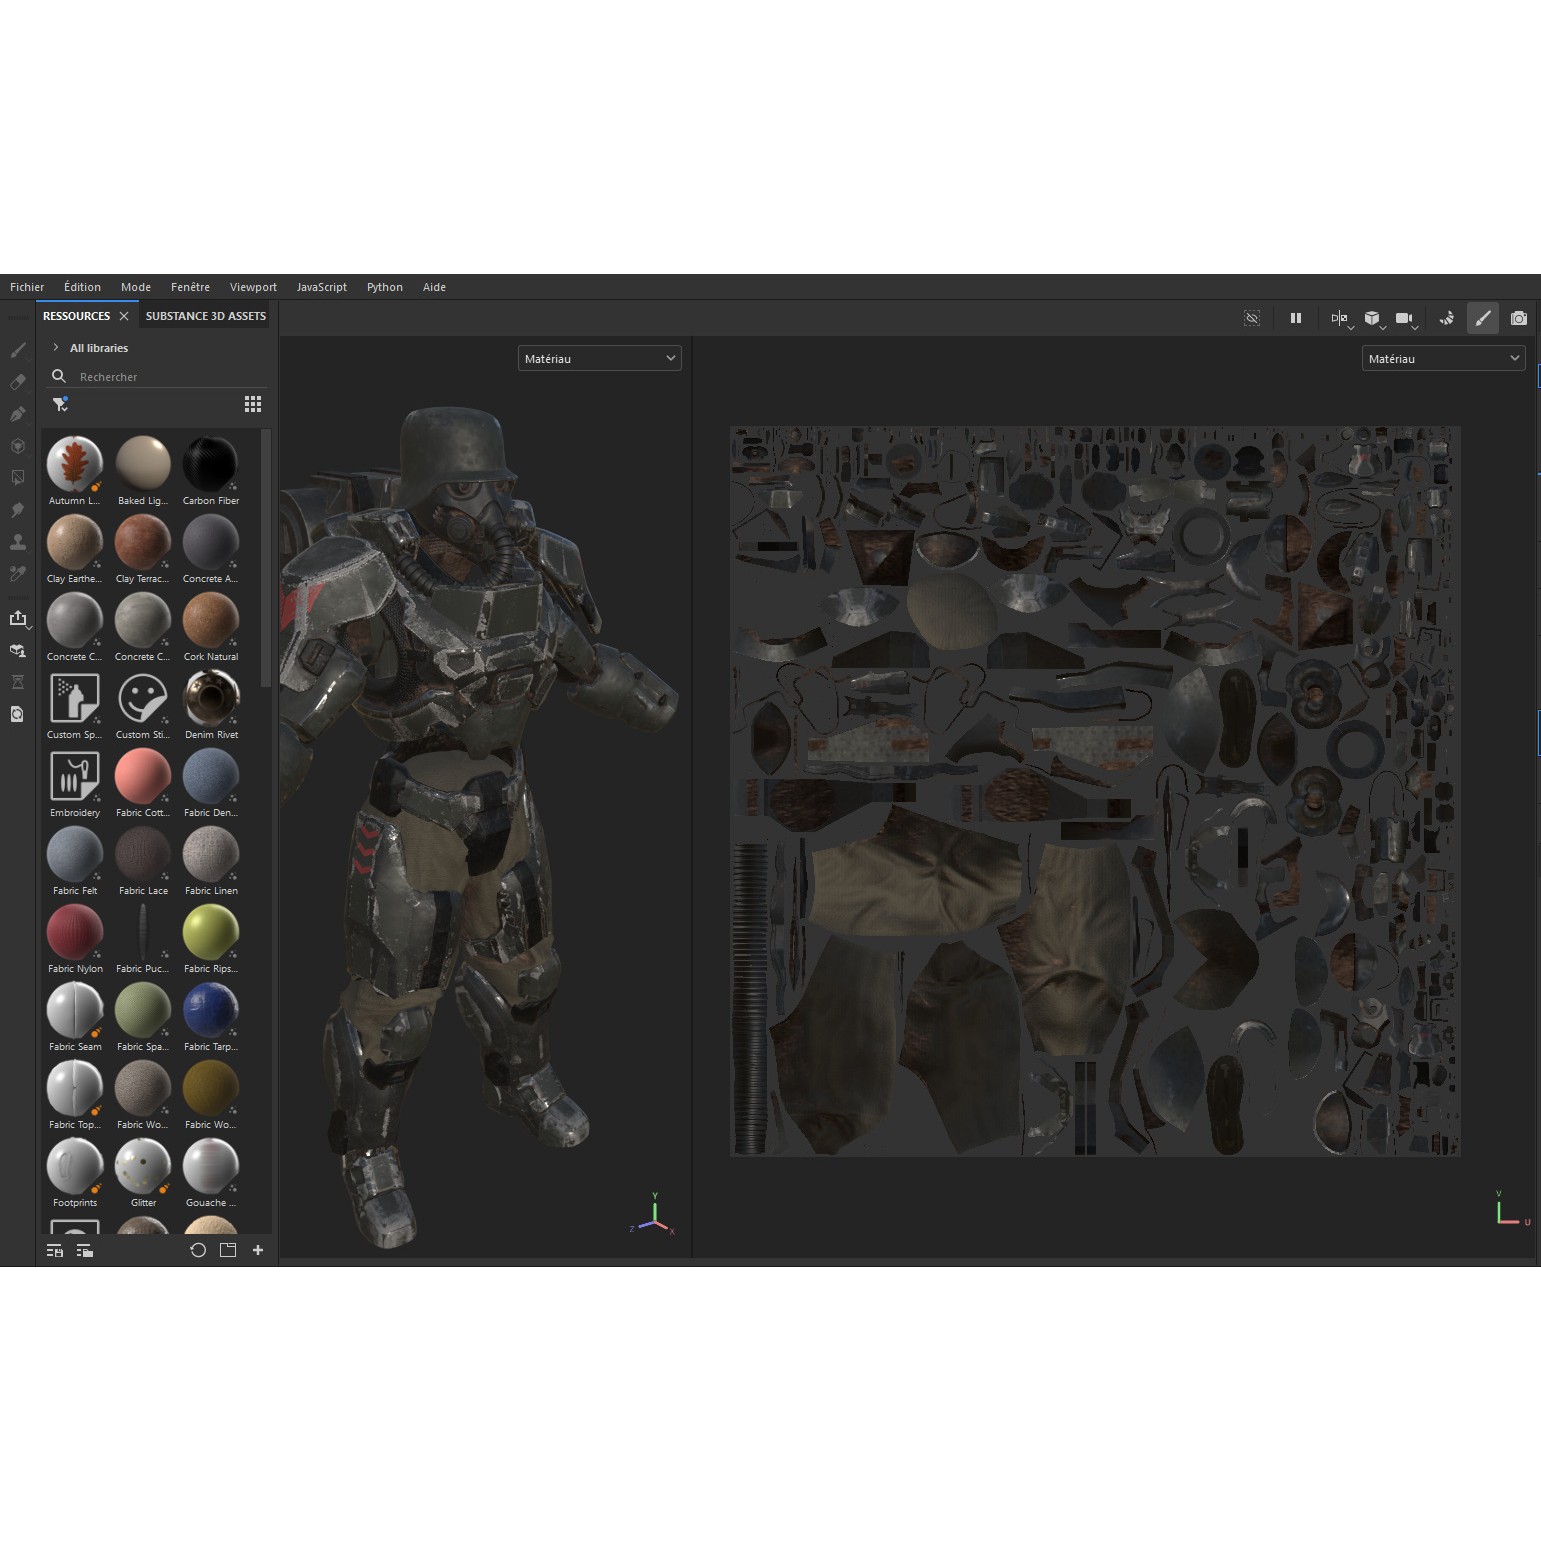Refresh the resources library

[x=198, y=1250]
